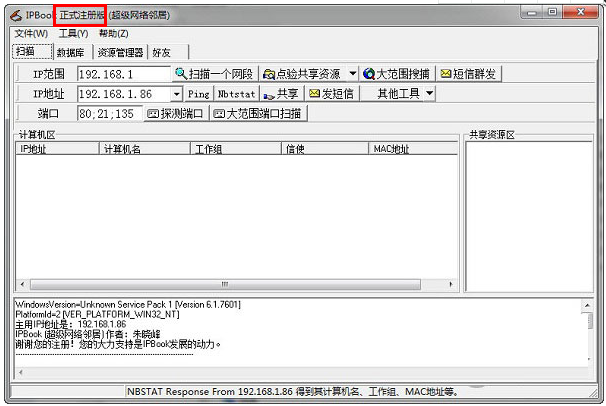Click the computer list horizontal scrollbar thumb
The height and width of the screenshot is (406, 606).
pos(225,284)
